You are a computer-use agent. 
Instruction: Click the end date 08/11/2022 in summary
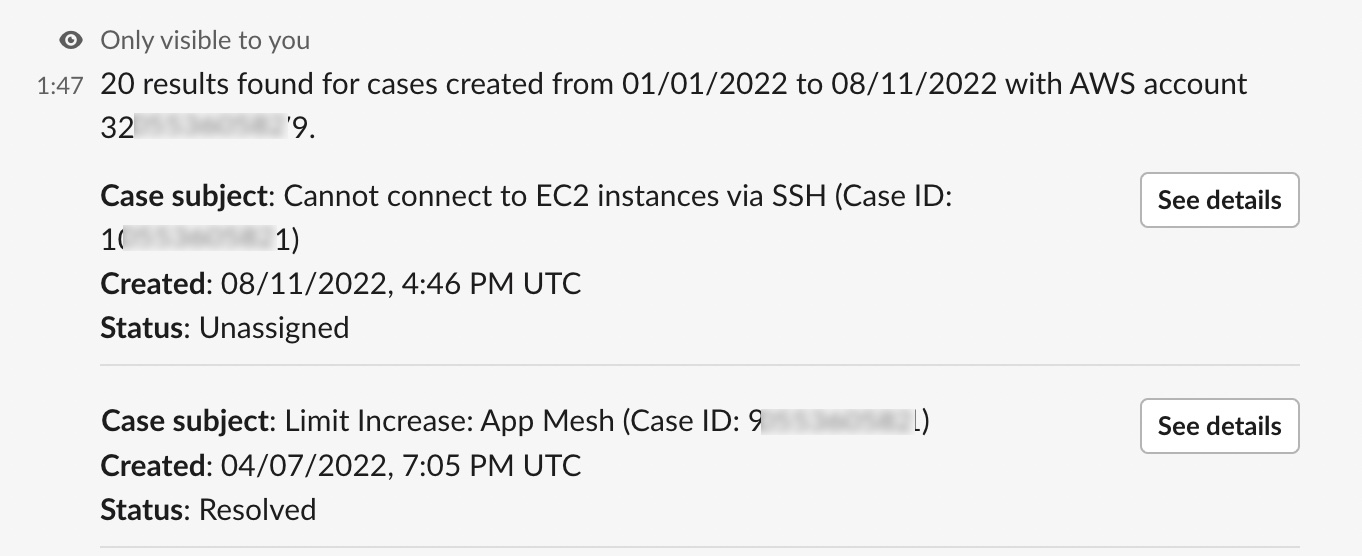tap(912, 84)
